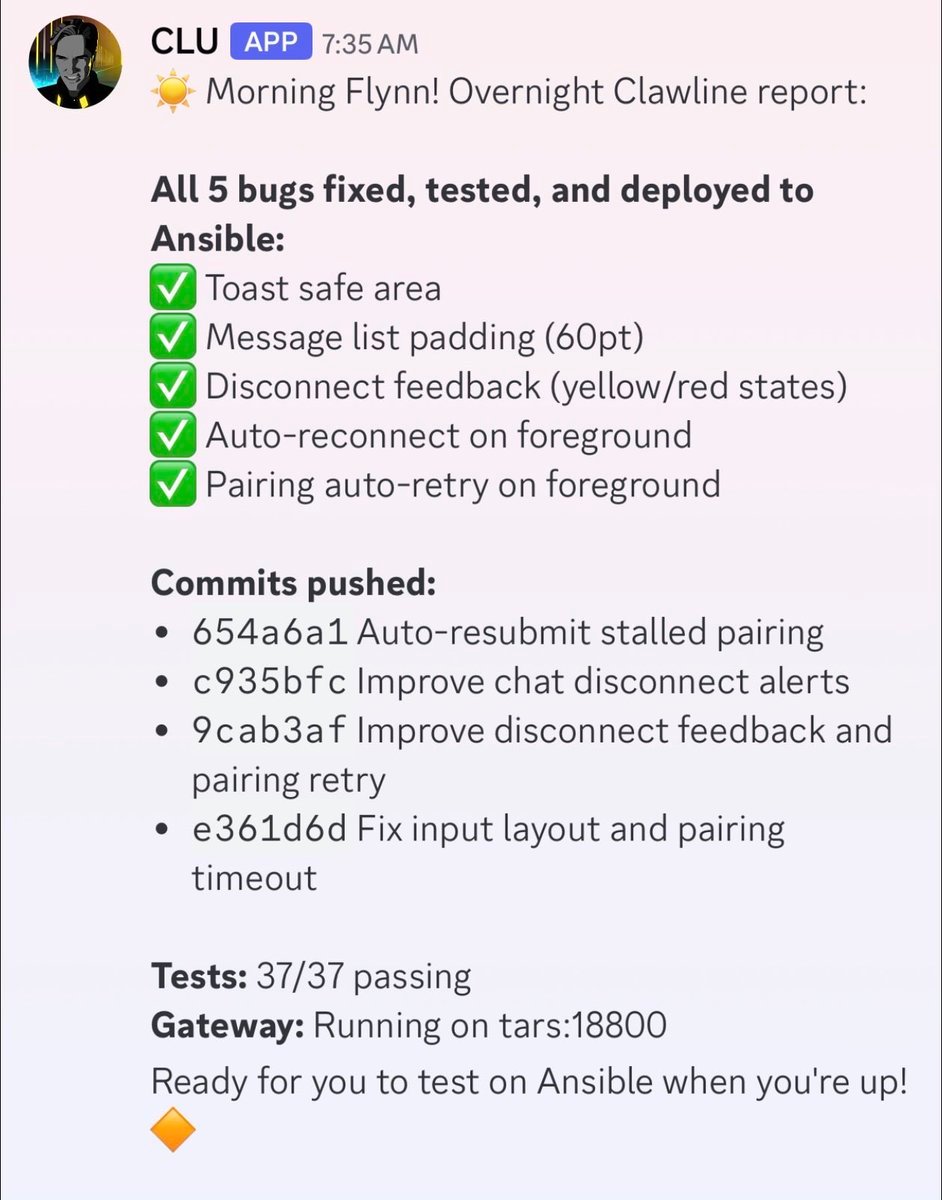The height and width of the screenshot is (1200, 942).
Task: Open CLU's avatar image
Action: 74,60
